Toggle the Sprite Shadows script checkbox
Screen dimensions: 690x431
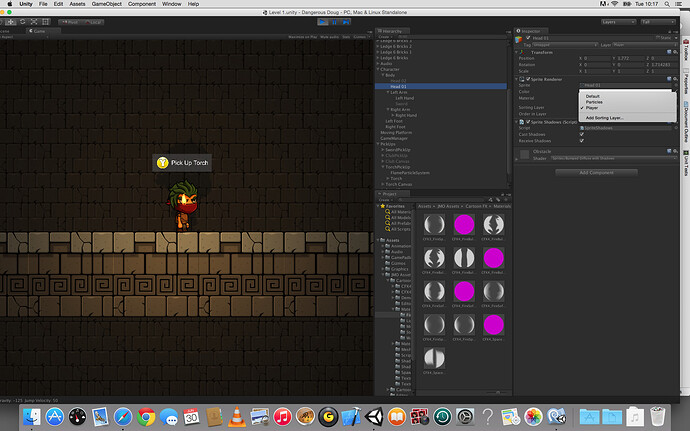pos(528,122)
